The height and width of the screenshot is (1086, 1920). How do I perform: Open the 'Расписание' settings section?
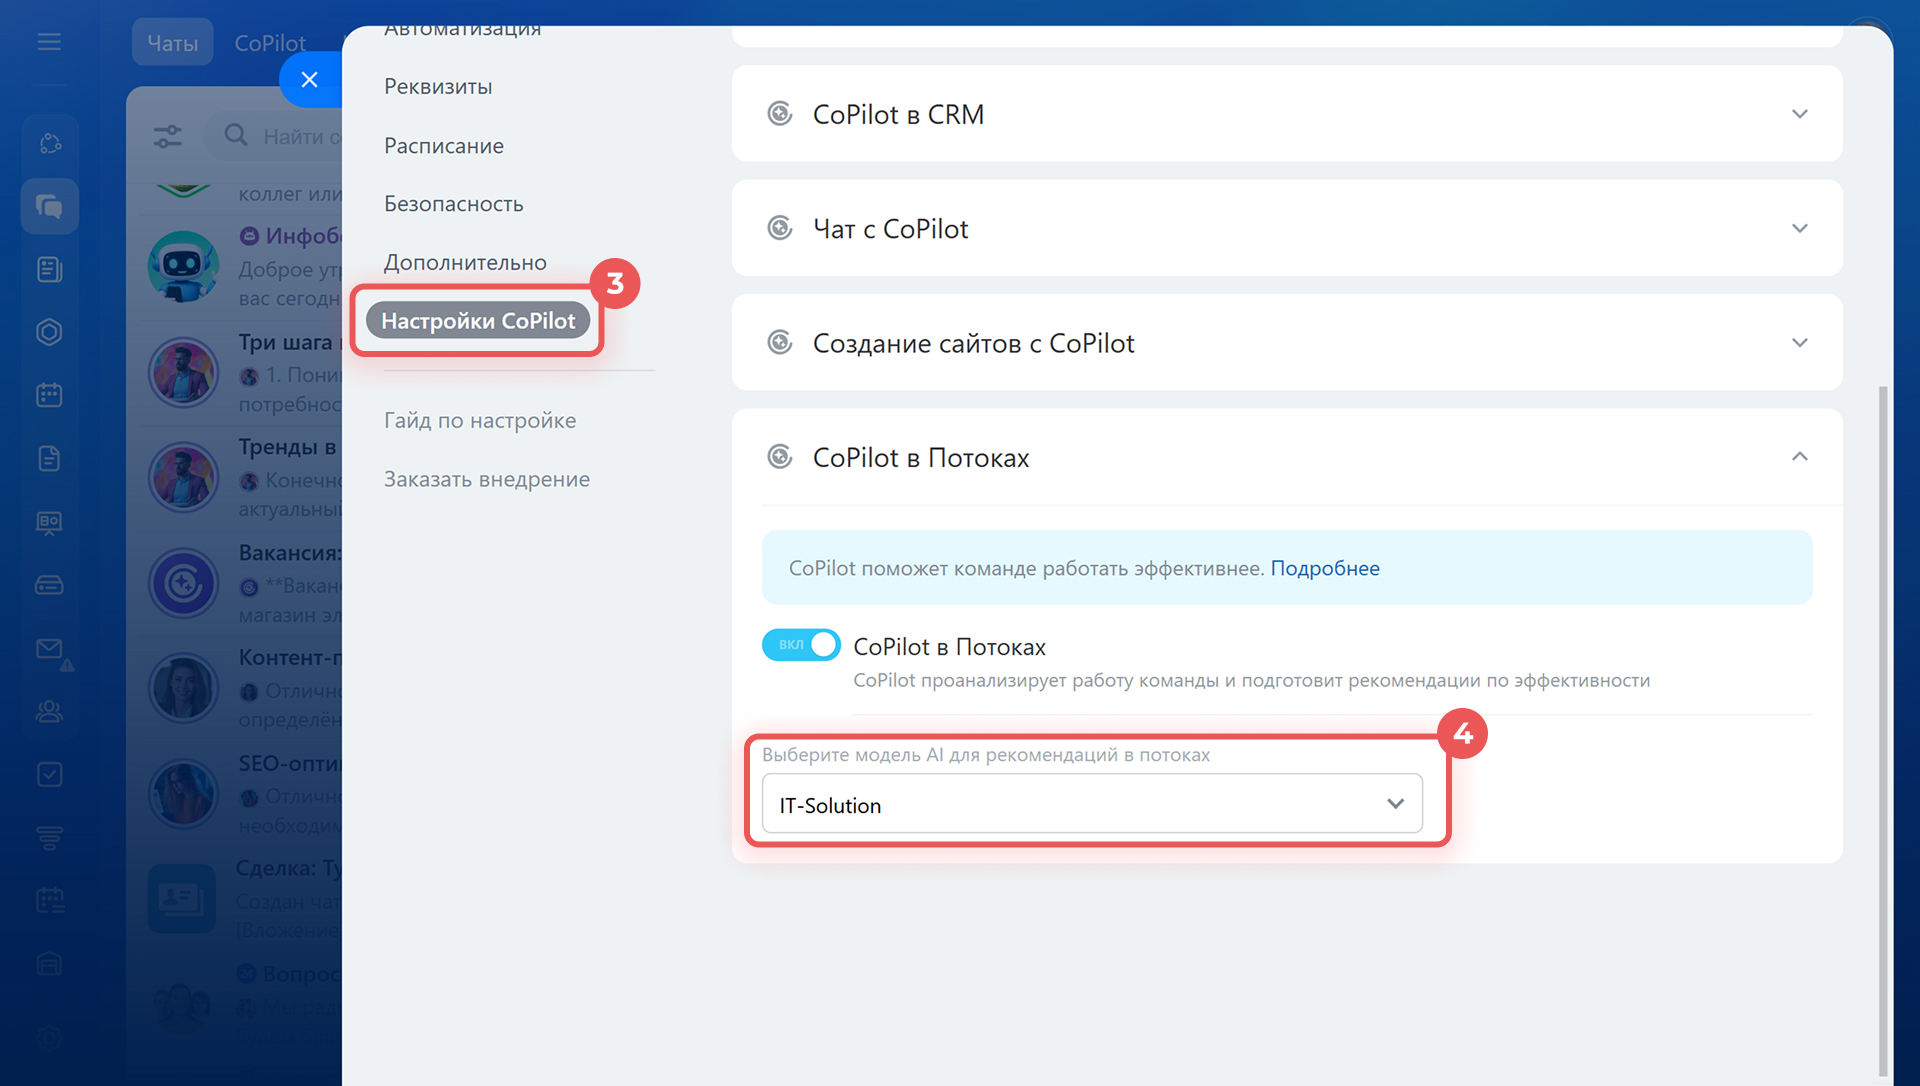(444, 146)
